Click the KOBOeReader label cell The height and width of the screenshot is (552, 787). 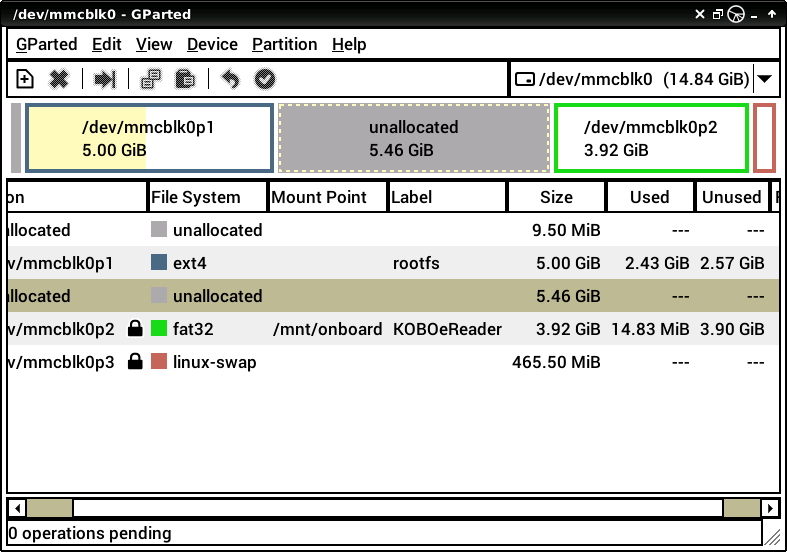(x=447, y=329)
